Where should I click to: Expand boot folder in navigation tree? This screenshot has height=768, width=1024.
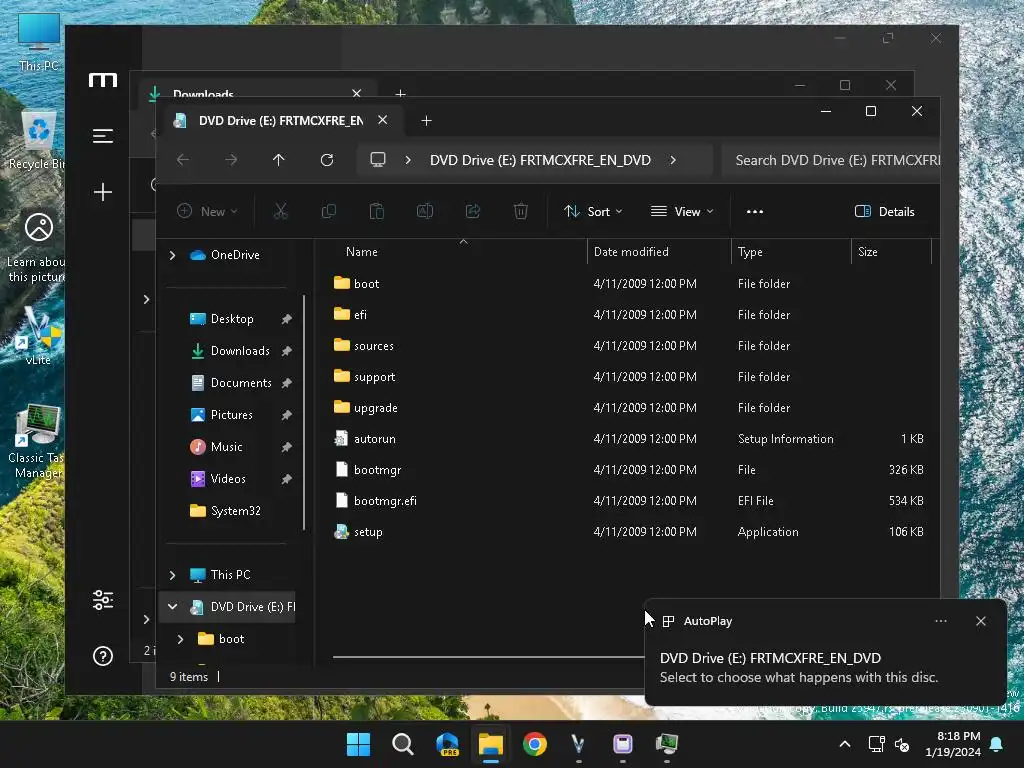180,639
